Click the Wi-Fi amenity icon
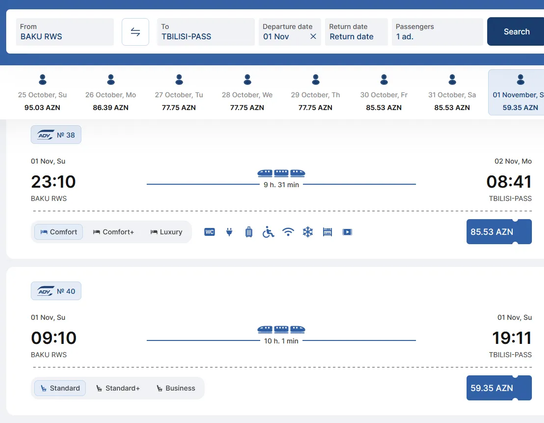The height and width of the screenshot is (423, 544). tap(288, 232)
